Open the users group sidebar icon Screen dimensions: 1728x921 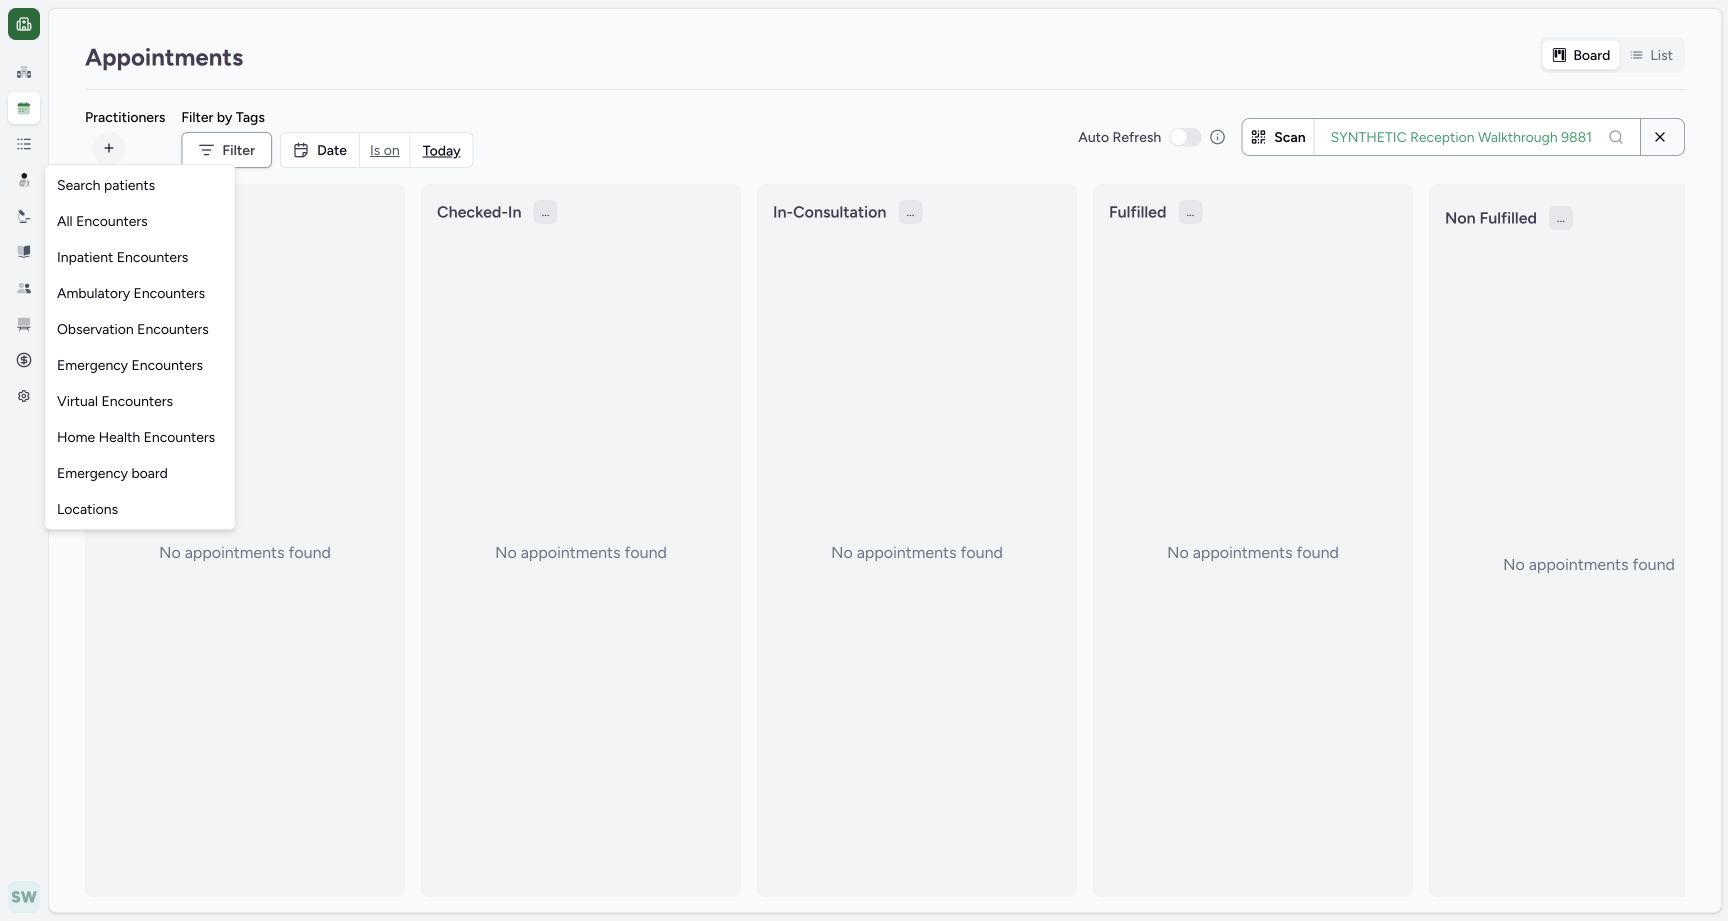coord(24,288)
